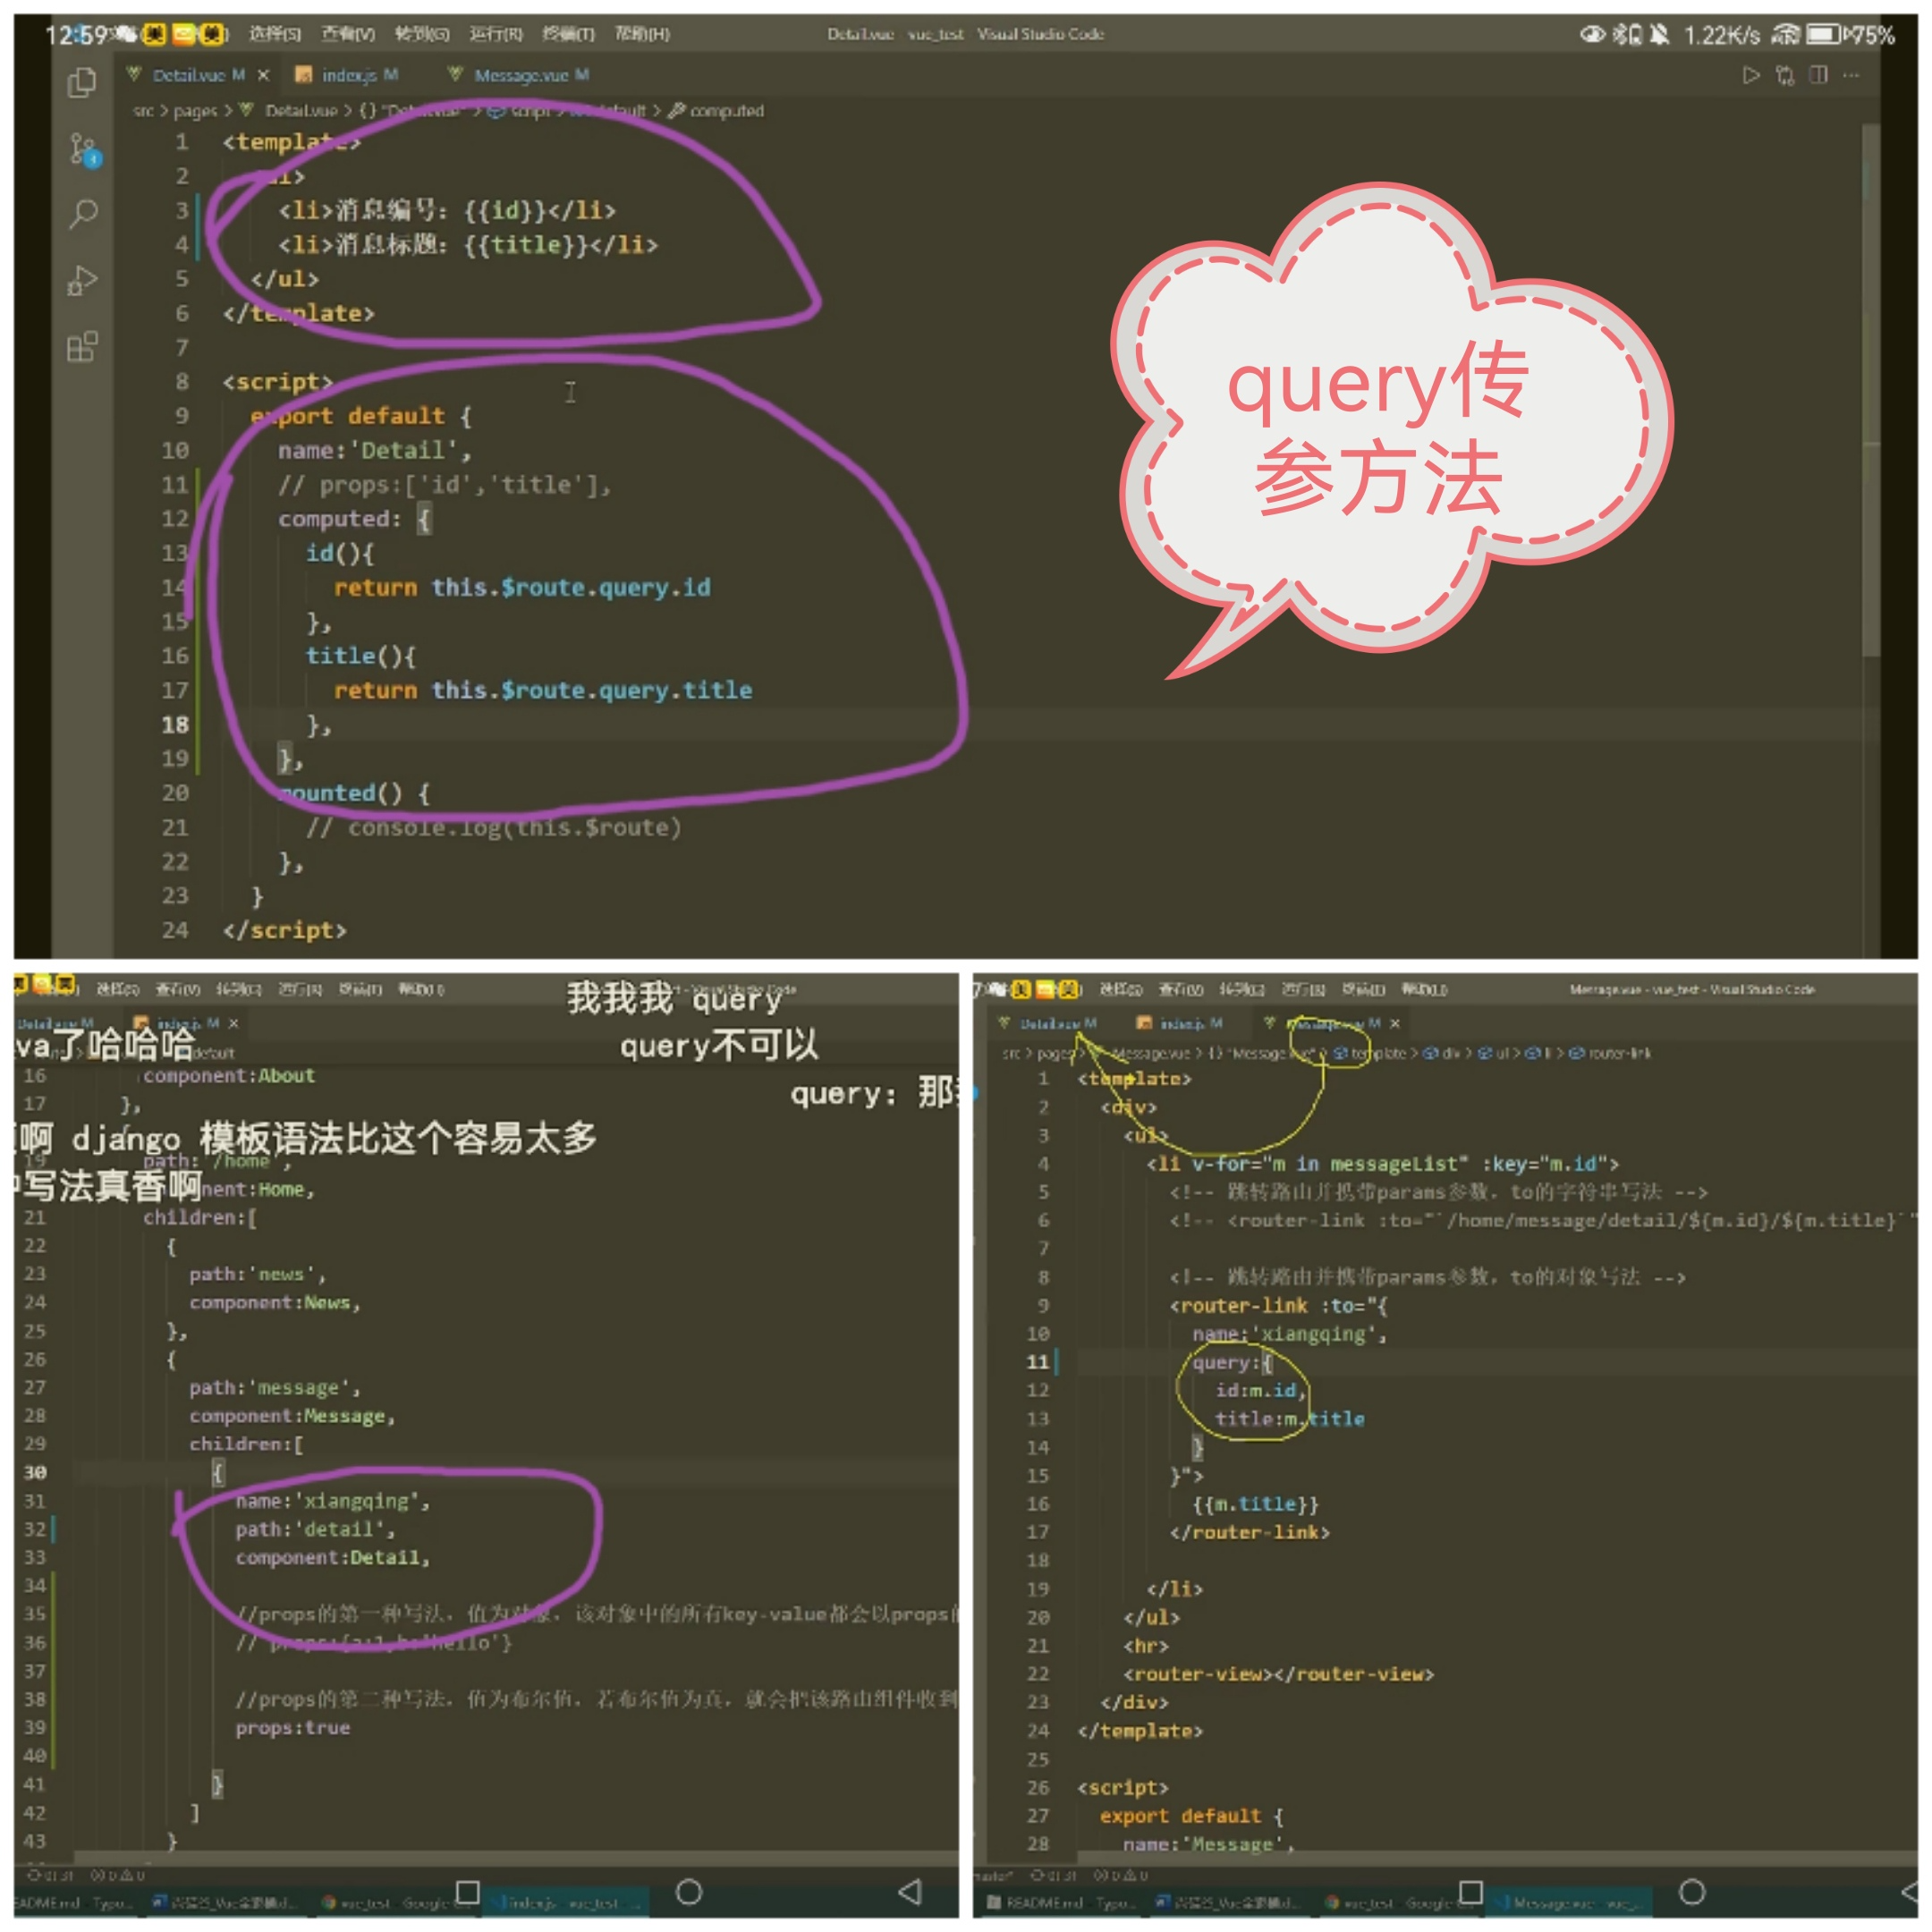The width and height of the screenshot is (1932, 1932).
Task: Close the Detail.vue tab
Action: pos(264,76)
